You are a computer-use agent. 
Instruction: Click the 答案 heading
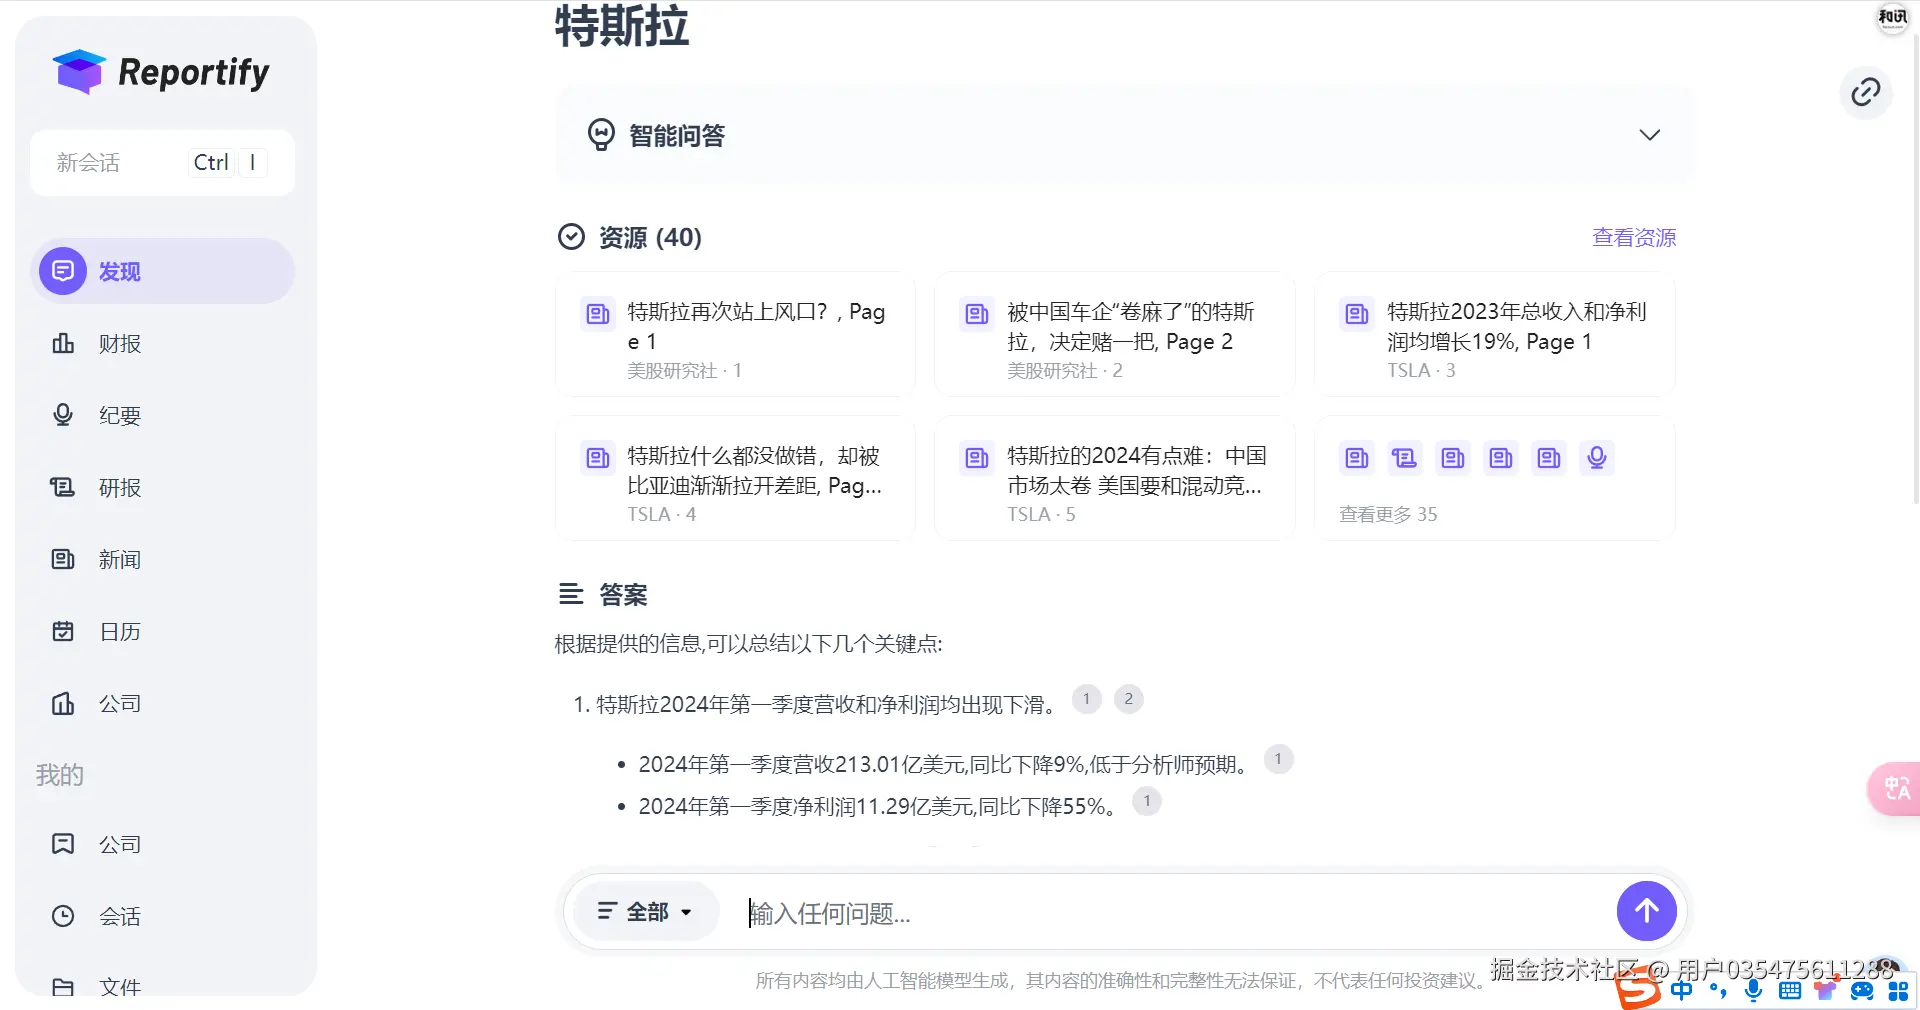click(623, 595)
